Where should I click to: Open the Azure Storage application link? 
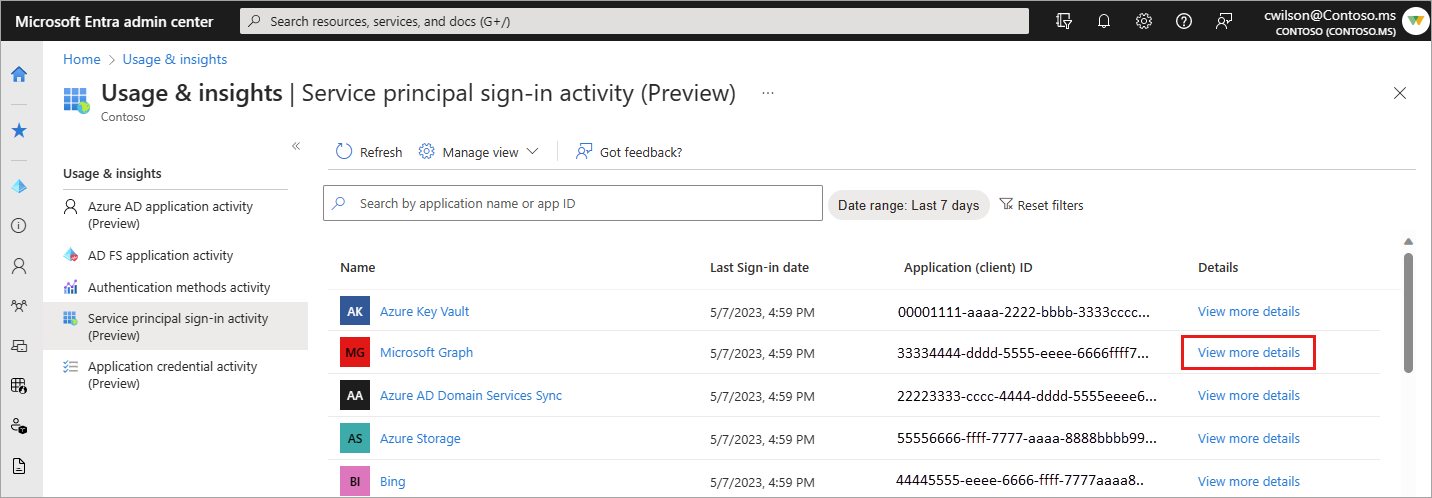[x=420, y=439]
